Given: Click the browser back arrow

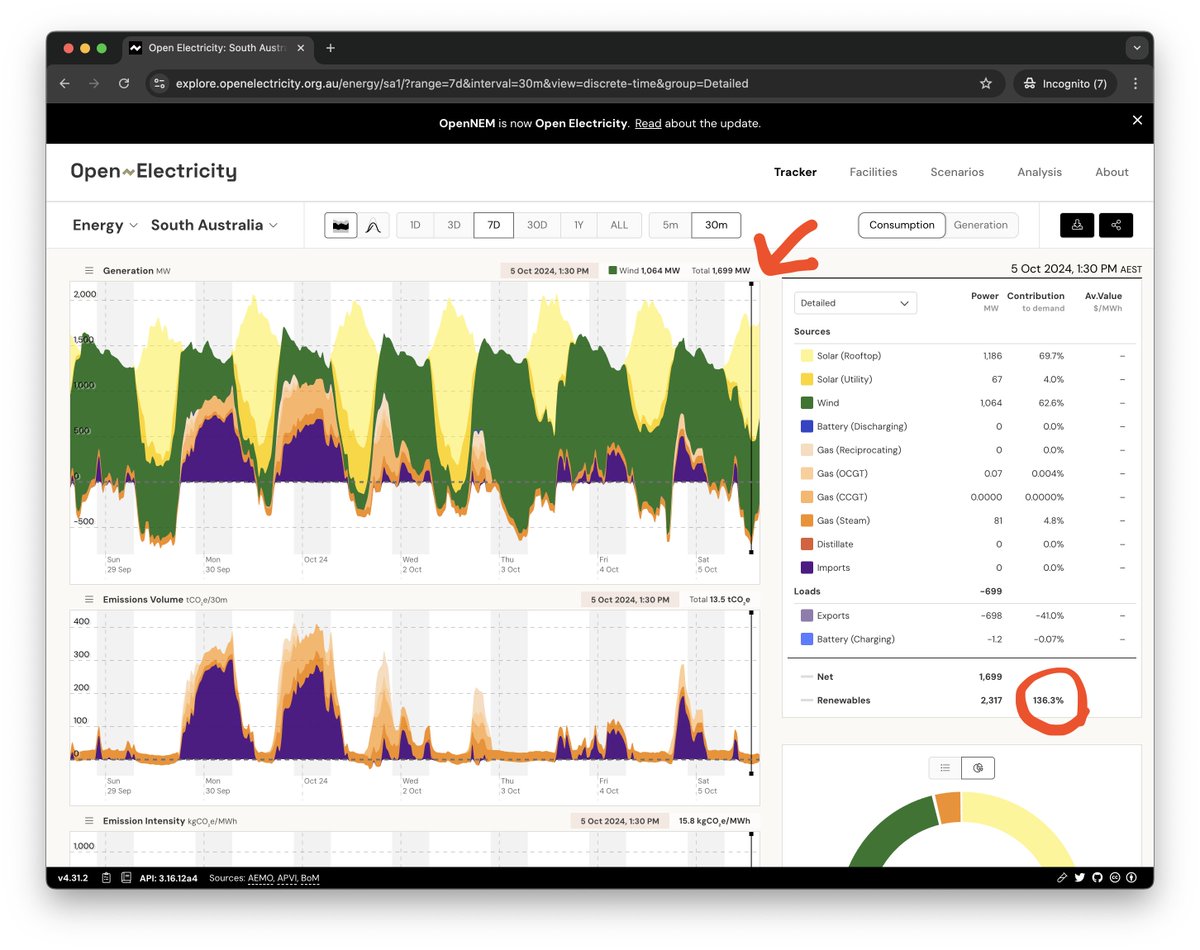Looking at the screenshot, I should pyautogui.click(x=65, y=84).
